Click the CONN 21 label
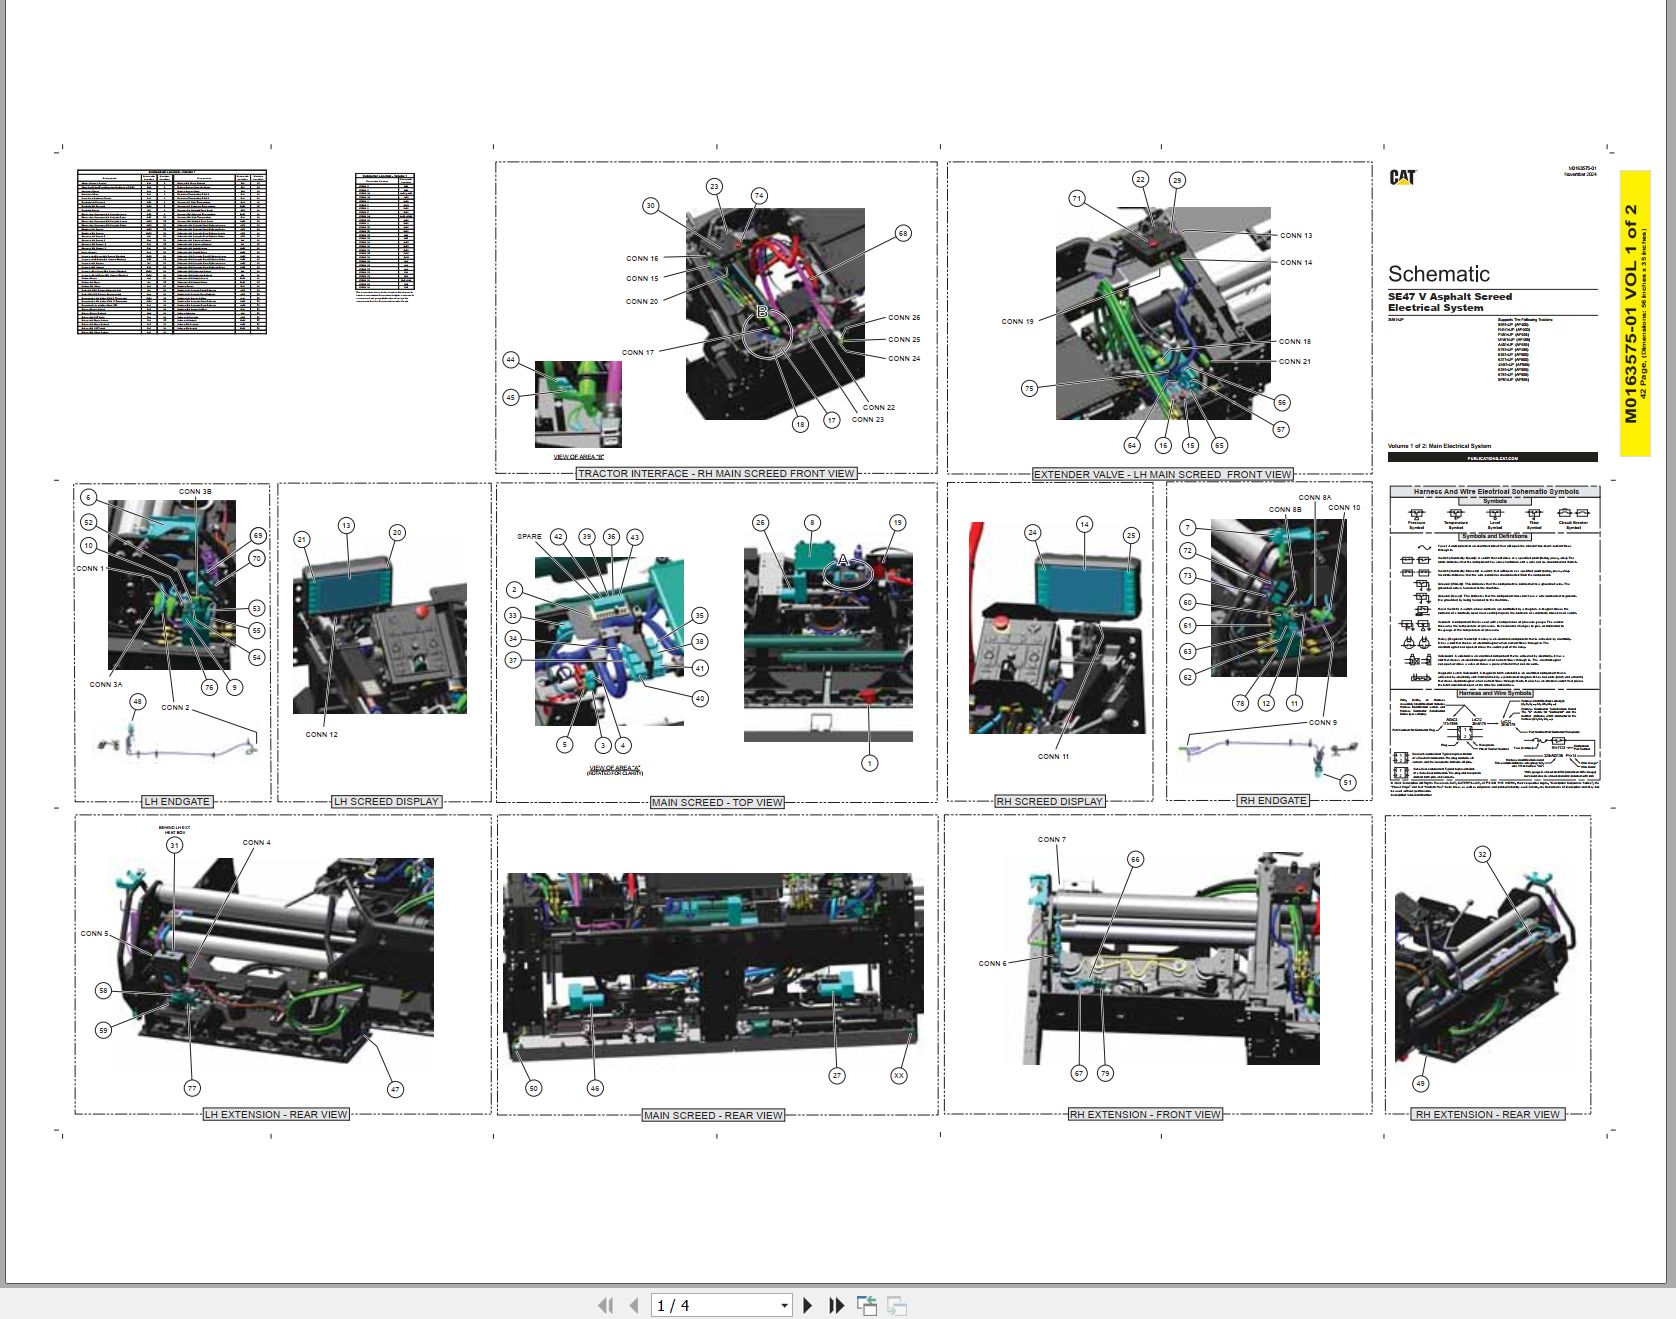 point(1295,361)
